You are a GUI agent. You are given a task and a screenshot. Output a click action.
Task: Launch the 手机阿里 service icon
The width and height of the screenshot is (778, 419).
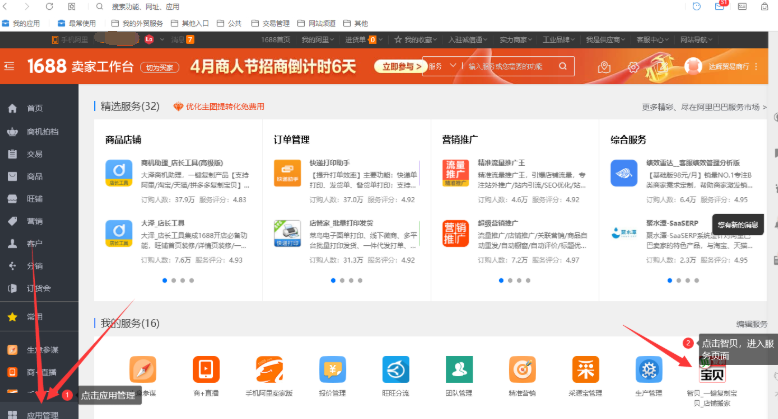269,369
